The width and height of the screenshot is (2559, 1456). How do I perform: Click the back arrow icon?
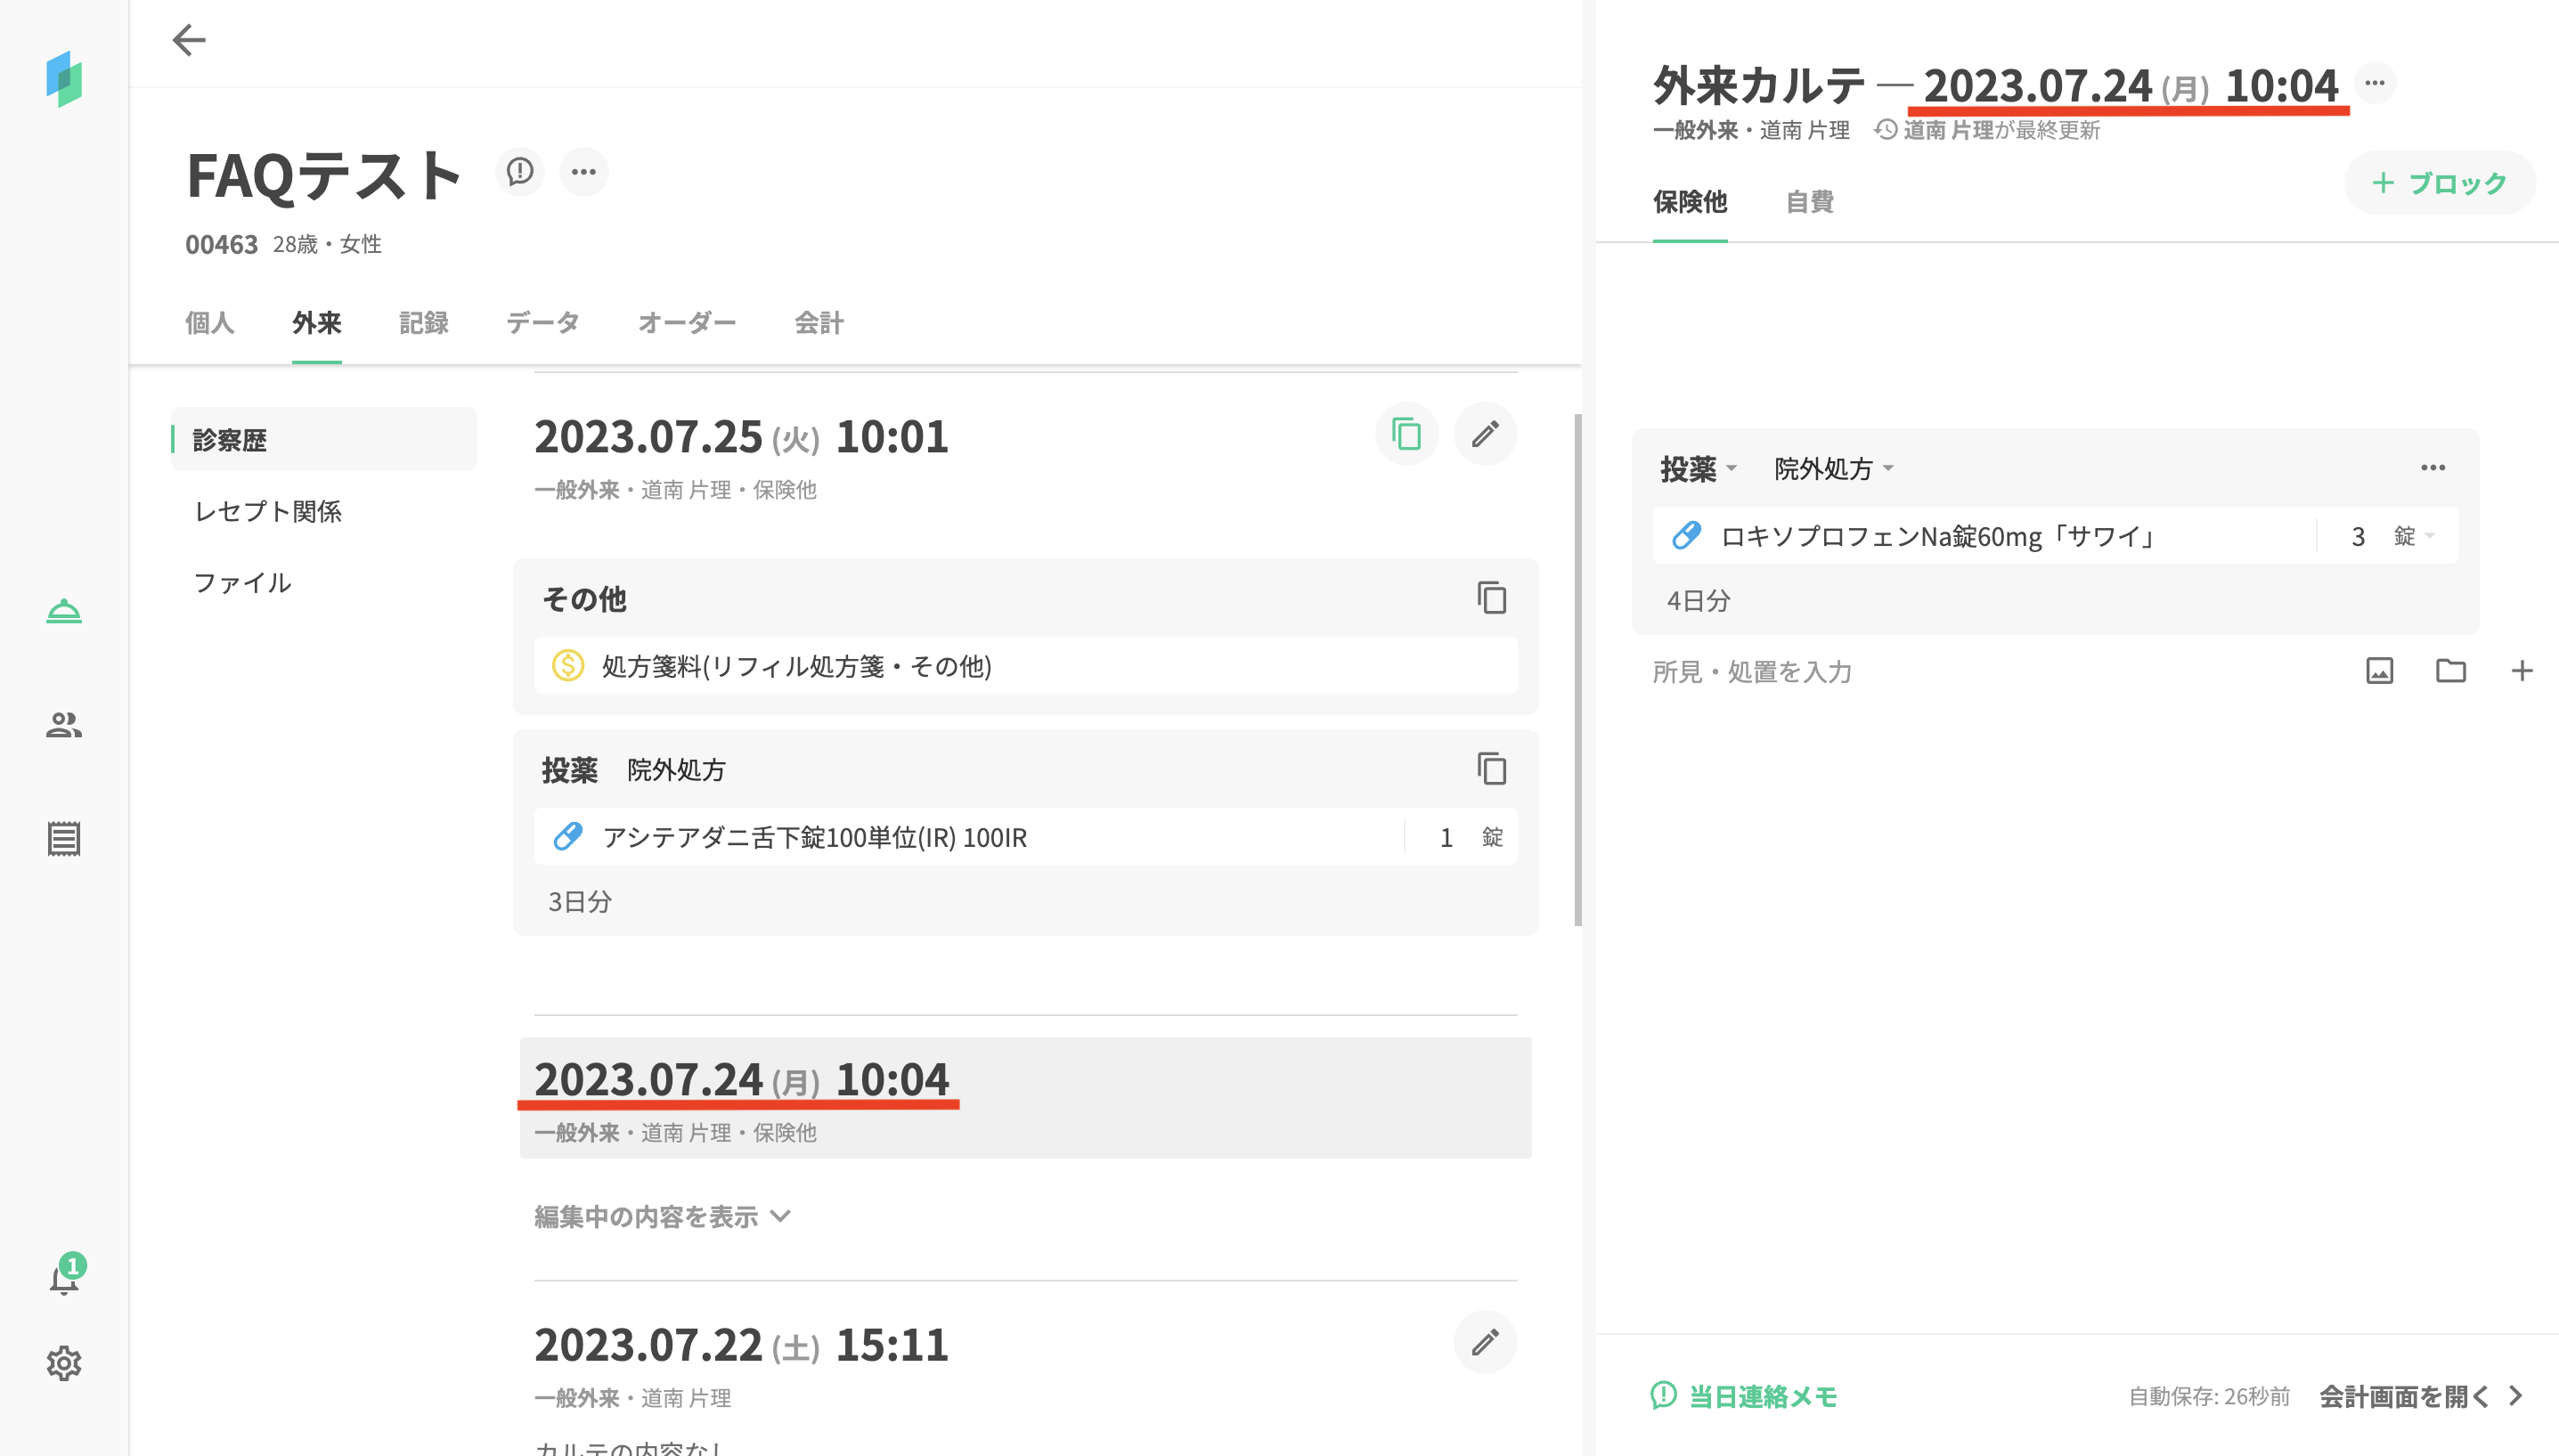(188, 40)
